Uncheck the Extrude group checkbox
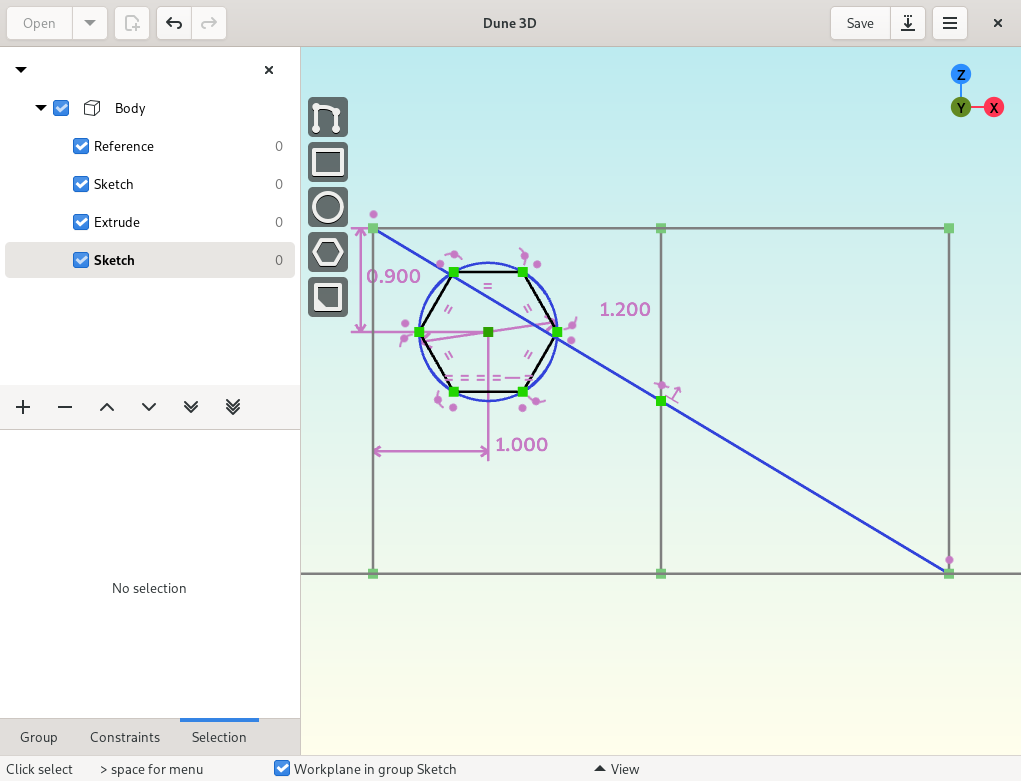Viewport: 1021px width, 781px height. tap(81, 222)
